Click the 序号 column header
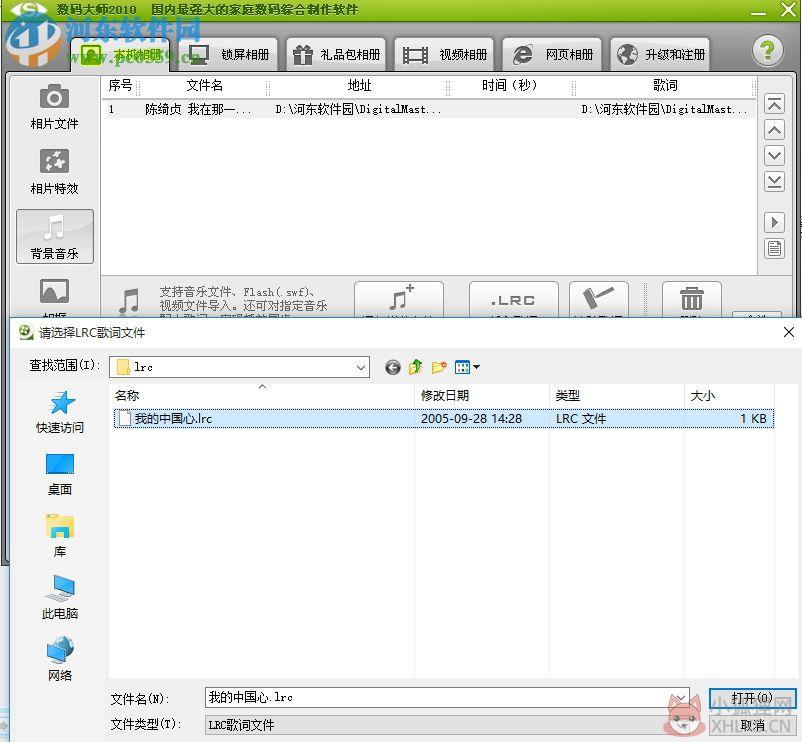Image resolution: width=802 pixels, height=742 pixels. coord(121,85)
